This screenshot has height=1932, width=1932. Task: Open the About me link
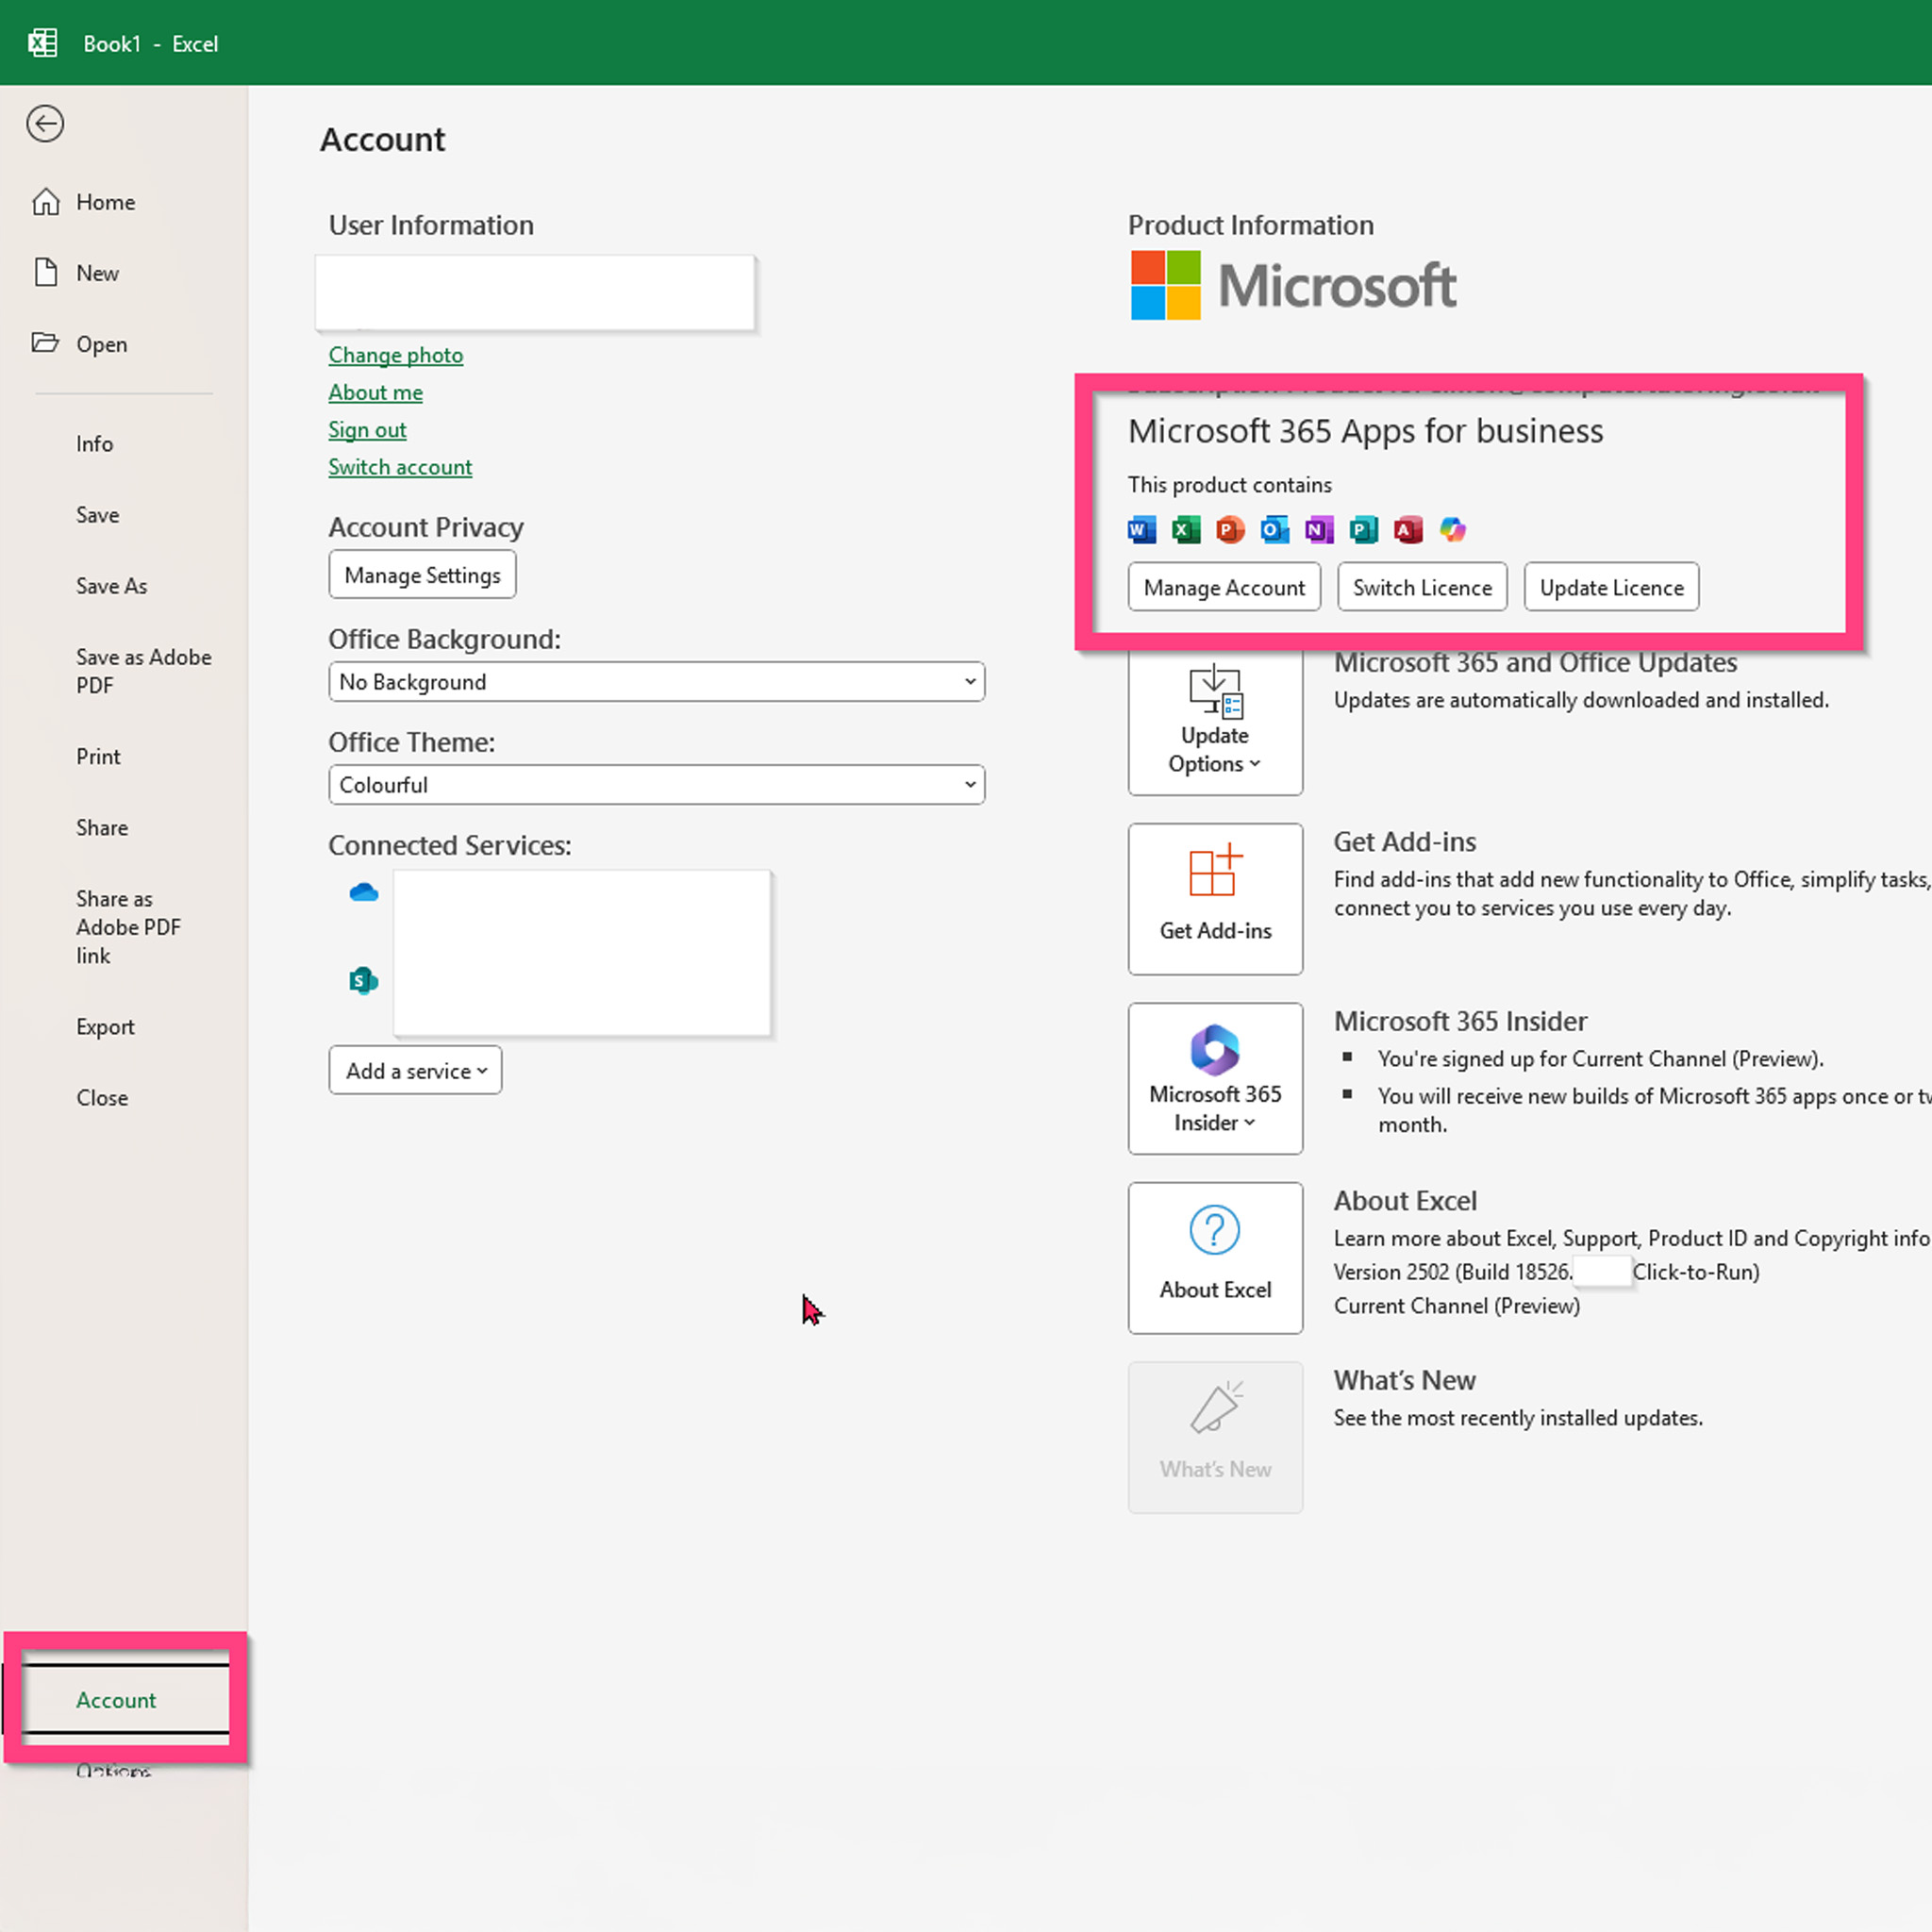click(x=376, y=392)
